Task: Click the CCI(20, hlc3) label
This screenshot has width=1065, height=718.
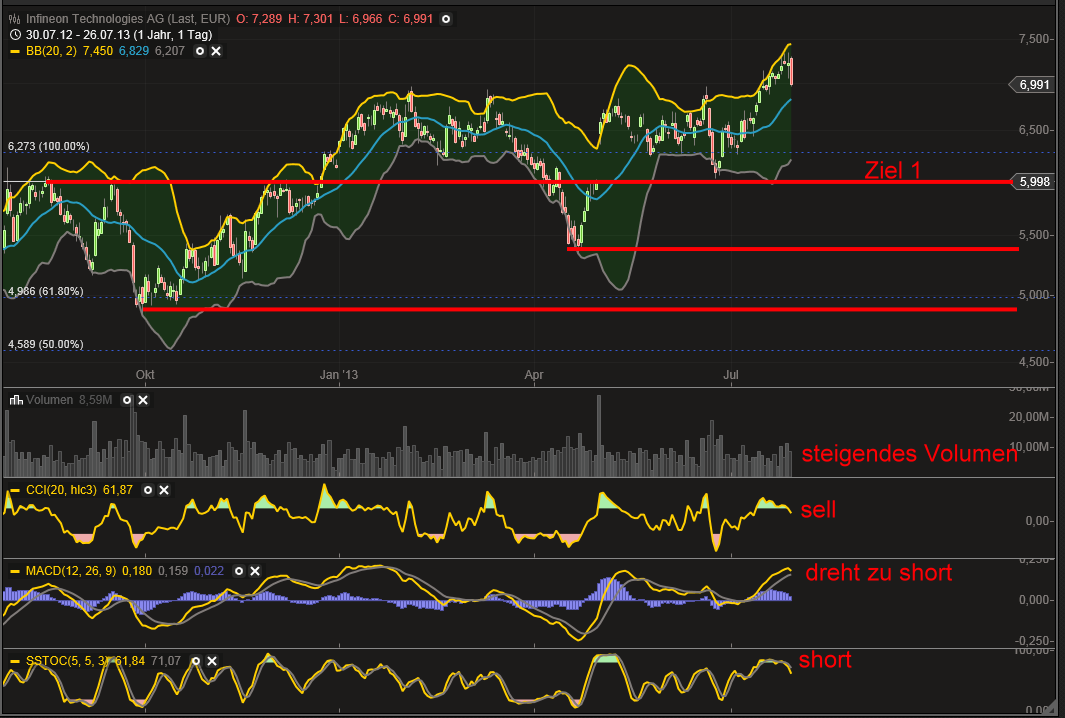Action: coord(61,490)
